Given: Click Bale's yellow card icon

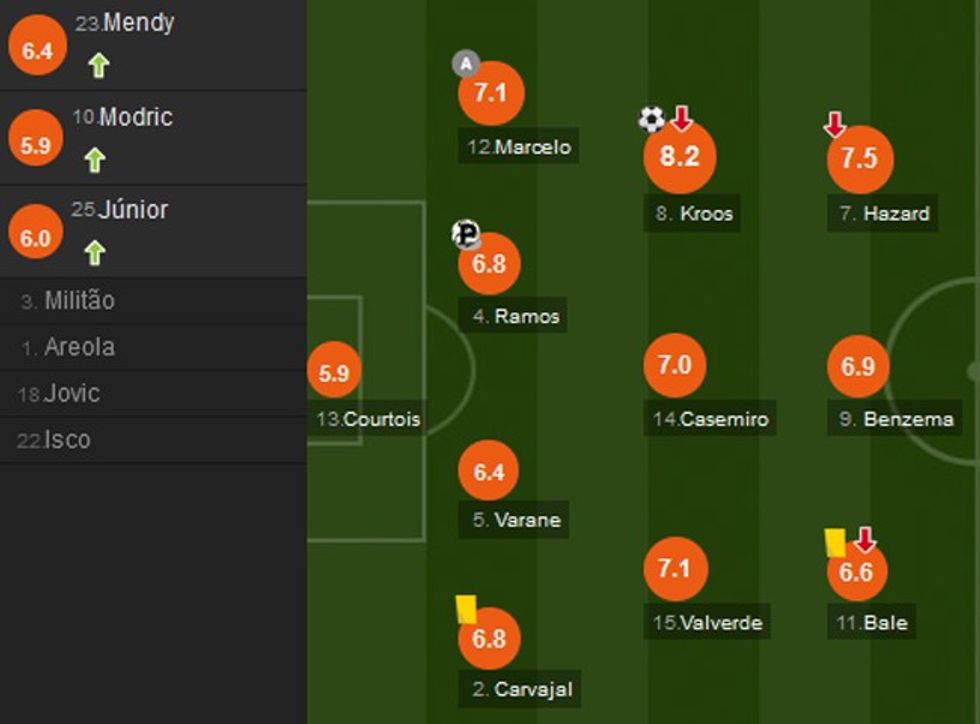Looking at the screenshot, I should pyautogui.click(x=835, y=542).
